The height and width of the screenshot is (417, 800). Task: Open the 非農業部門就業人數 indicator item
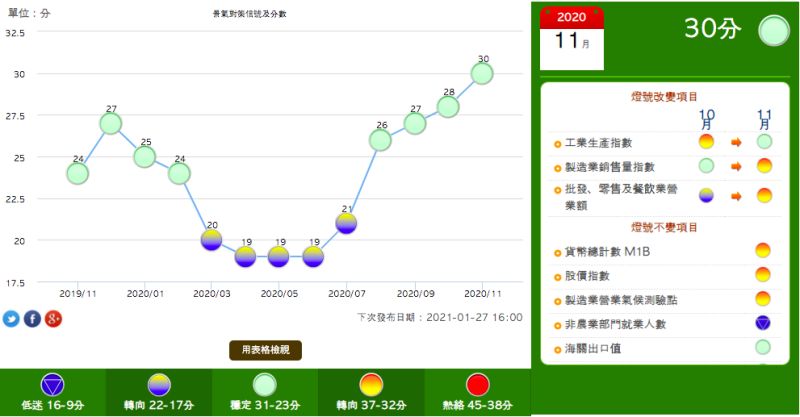615,324
